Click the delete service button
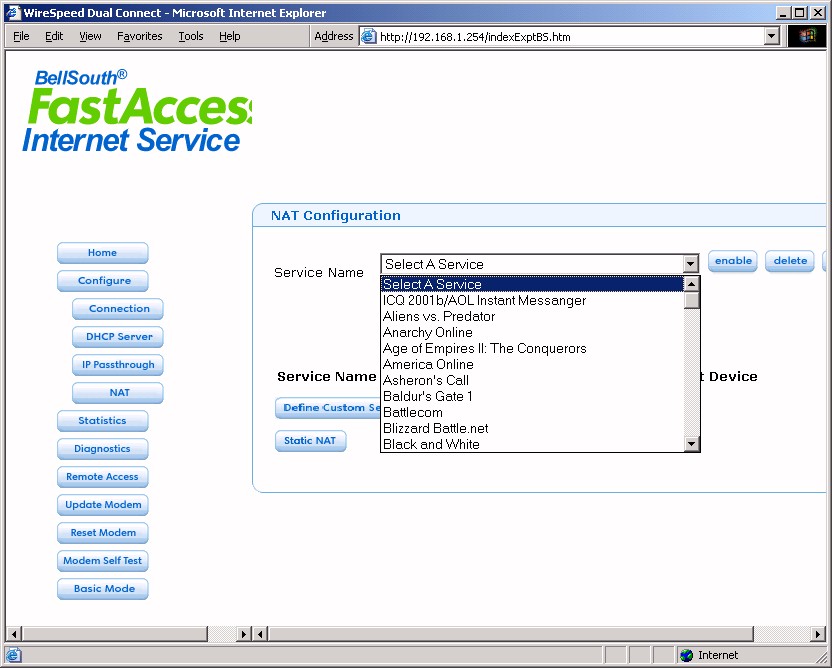Screen dimensions: 832x668 [x=790, y=261]
